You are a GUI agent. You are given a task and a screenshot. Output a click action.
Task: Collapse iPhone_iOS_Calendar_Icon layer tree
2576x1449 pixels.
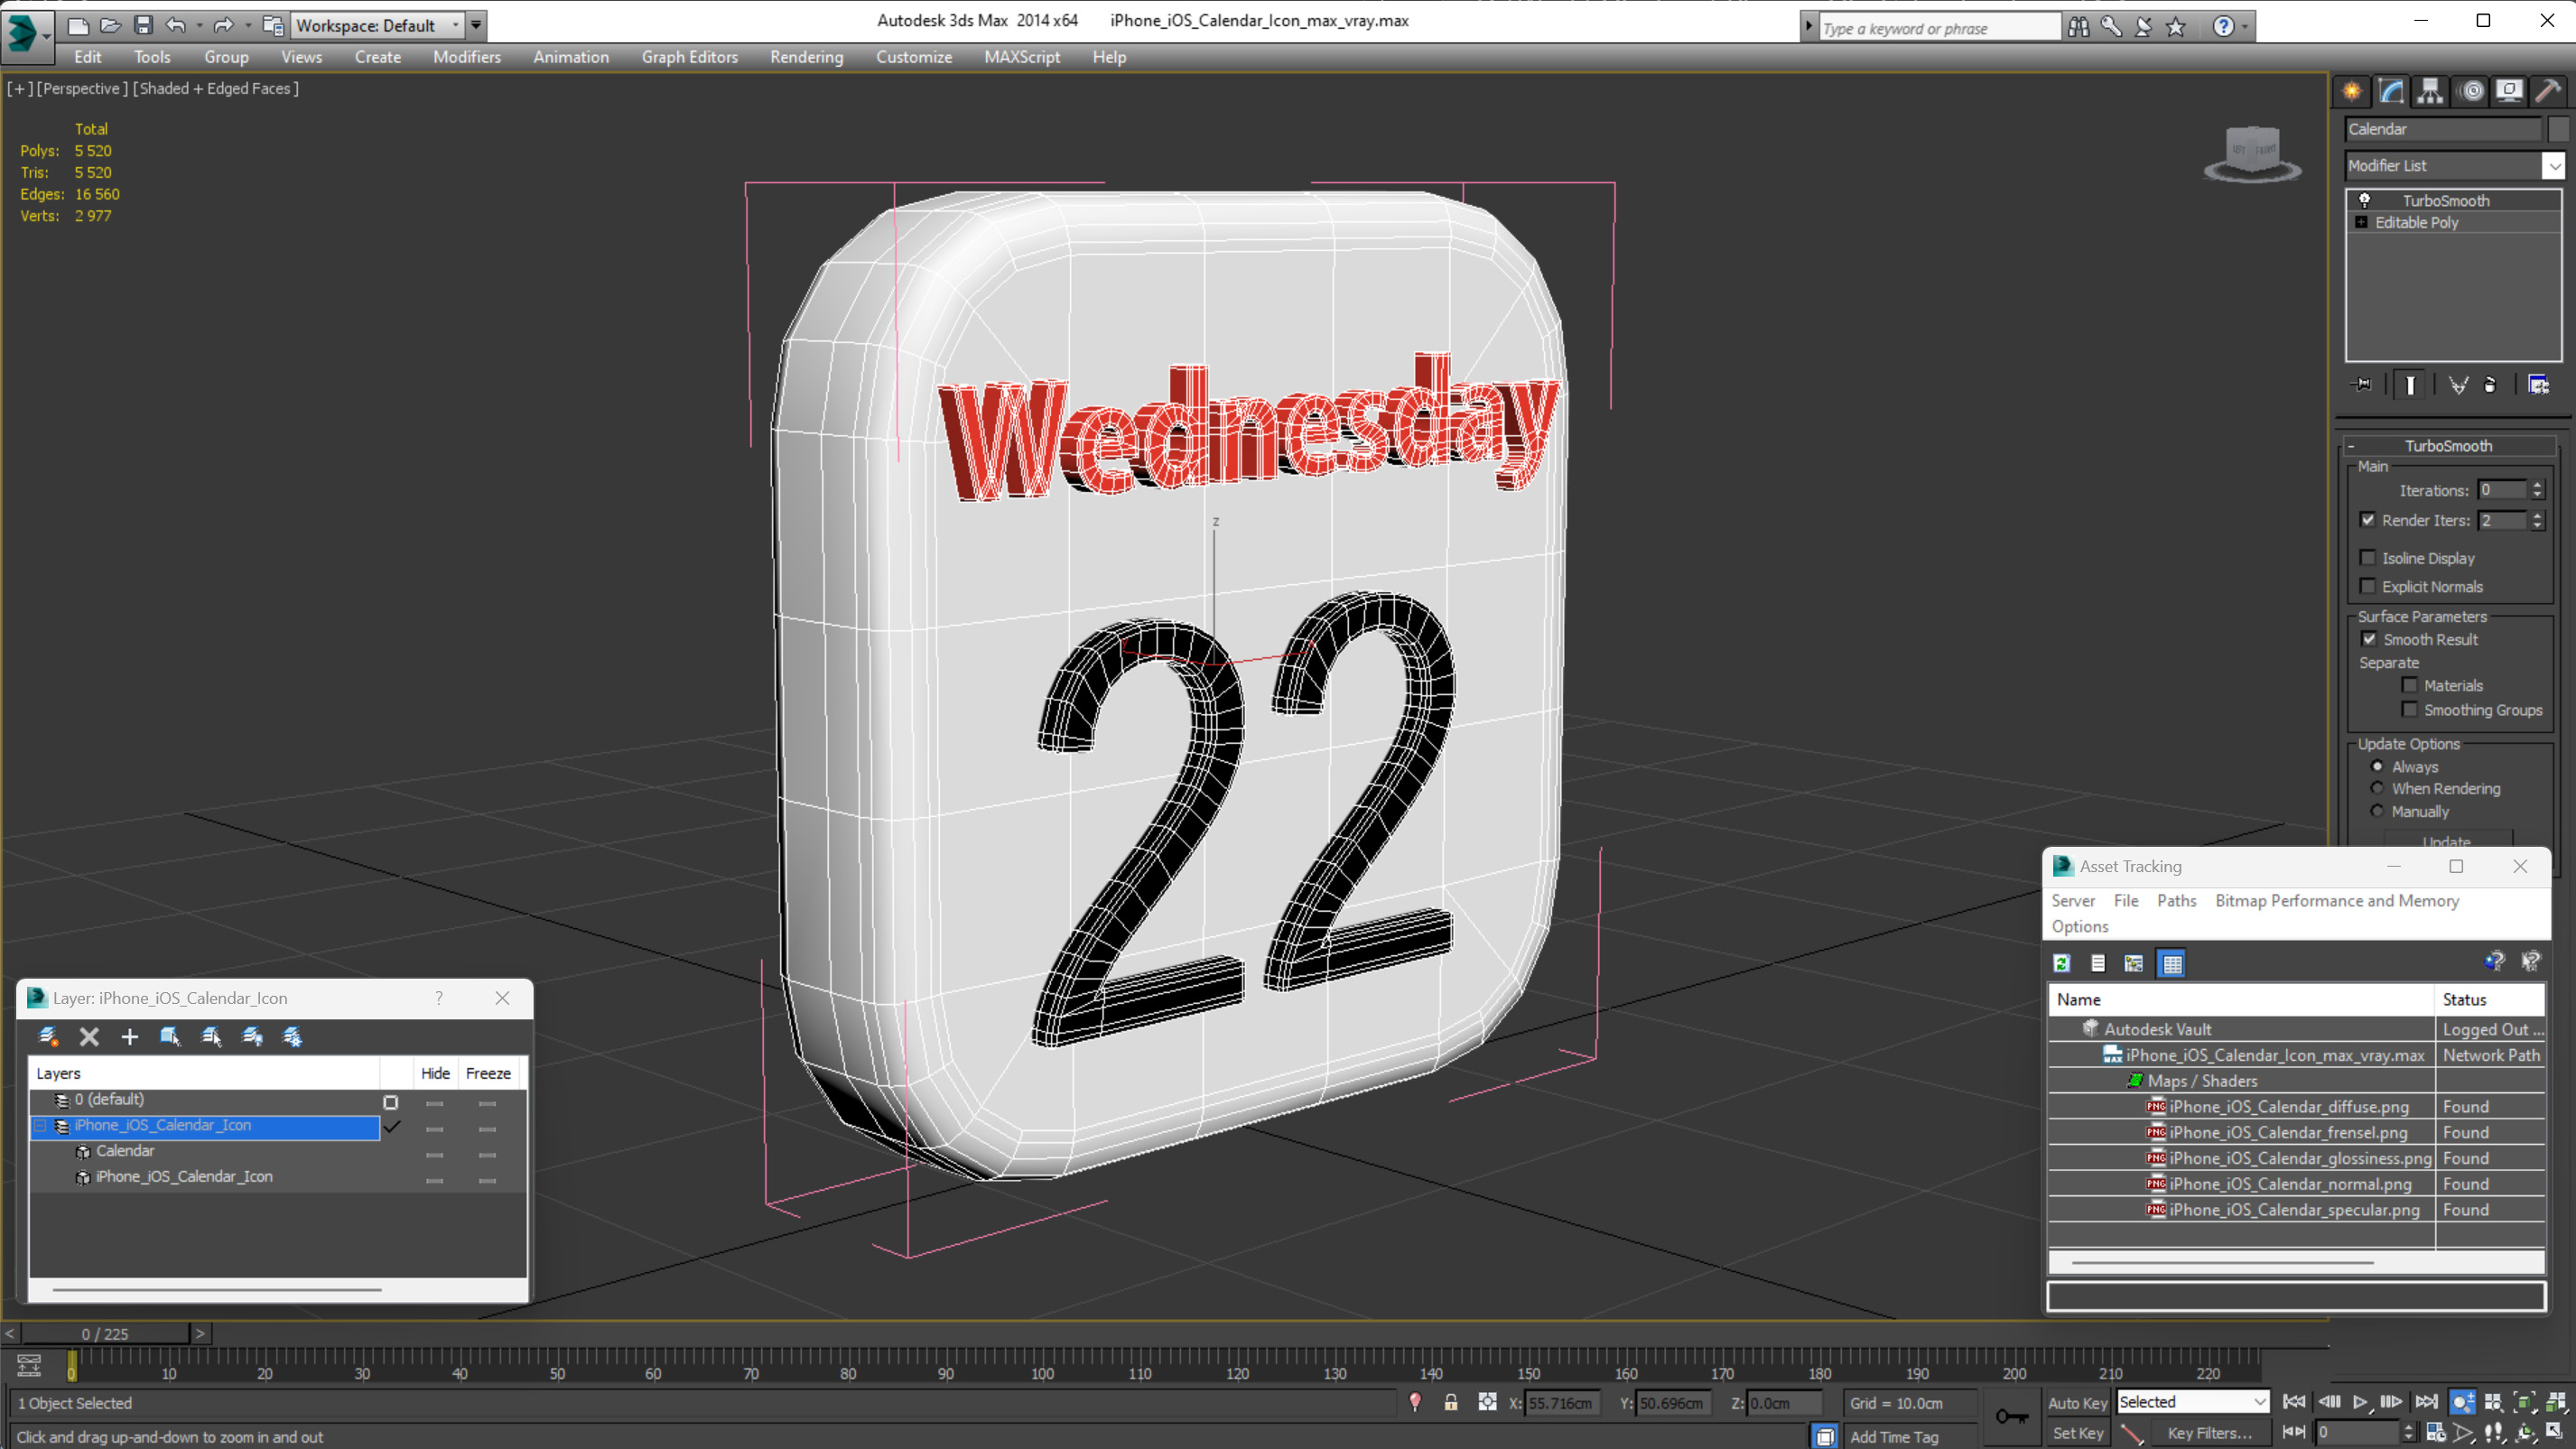(x=41, y=1125)
